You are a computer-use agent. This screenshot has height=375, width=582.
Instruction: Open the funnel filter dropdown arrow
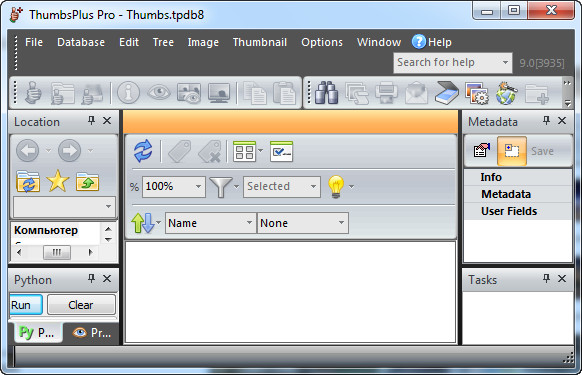point(236,186)
